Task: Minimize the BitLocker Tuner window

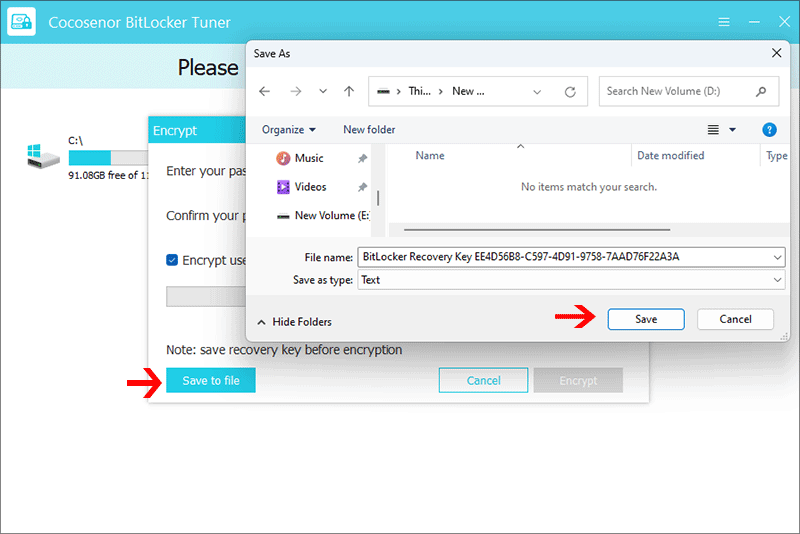Action: pos(754,22)
